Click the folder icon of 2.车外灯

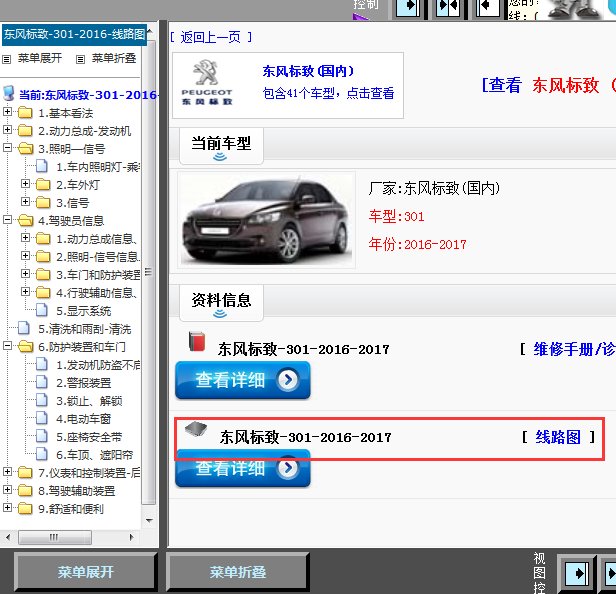(43, 185)
